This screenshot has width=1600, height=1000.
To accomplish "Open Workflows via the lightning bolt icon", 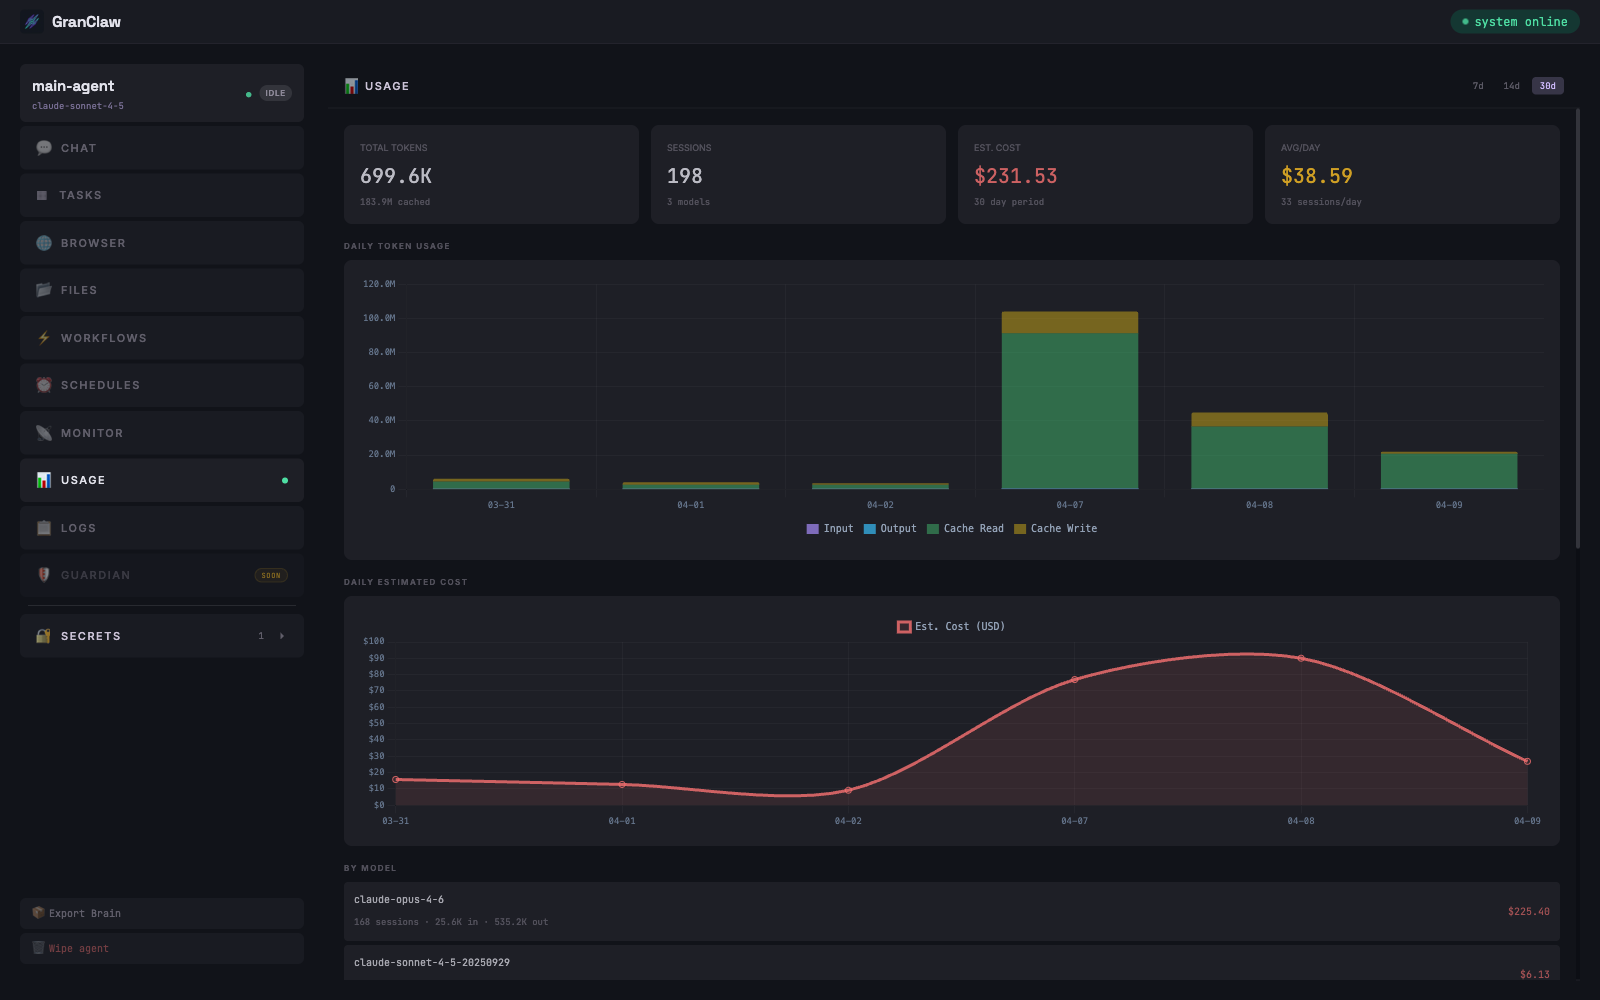I will point(43,337).
